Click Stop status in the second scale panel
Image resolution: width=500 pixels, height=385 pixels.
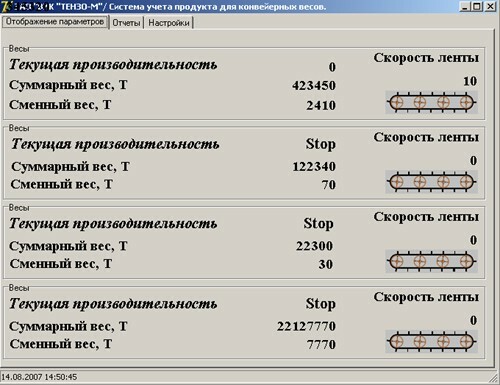[x=320, y=144]
